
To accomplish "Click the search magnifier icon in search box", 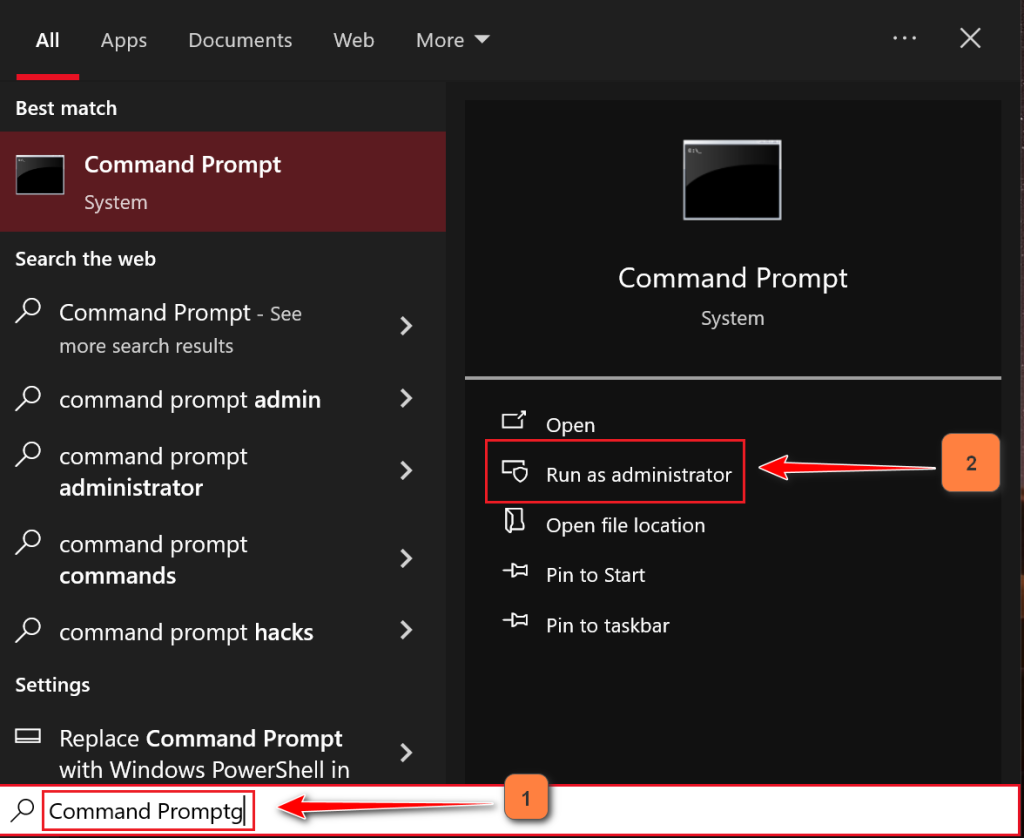I will (x=24, y=809).
